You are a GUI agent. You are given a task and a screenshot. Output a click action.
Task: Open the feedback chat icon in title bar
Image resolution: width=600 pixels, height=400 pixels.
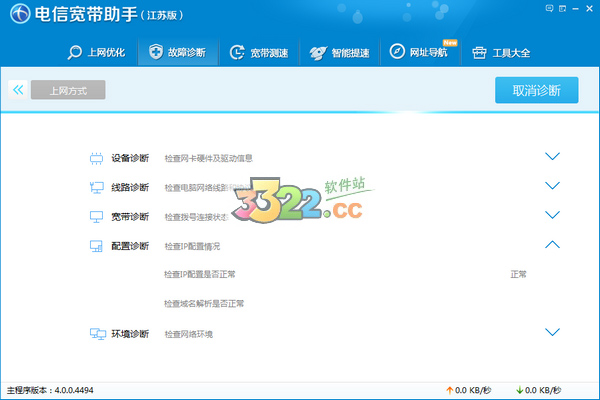549,8
